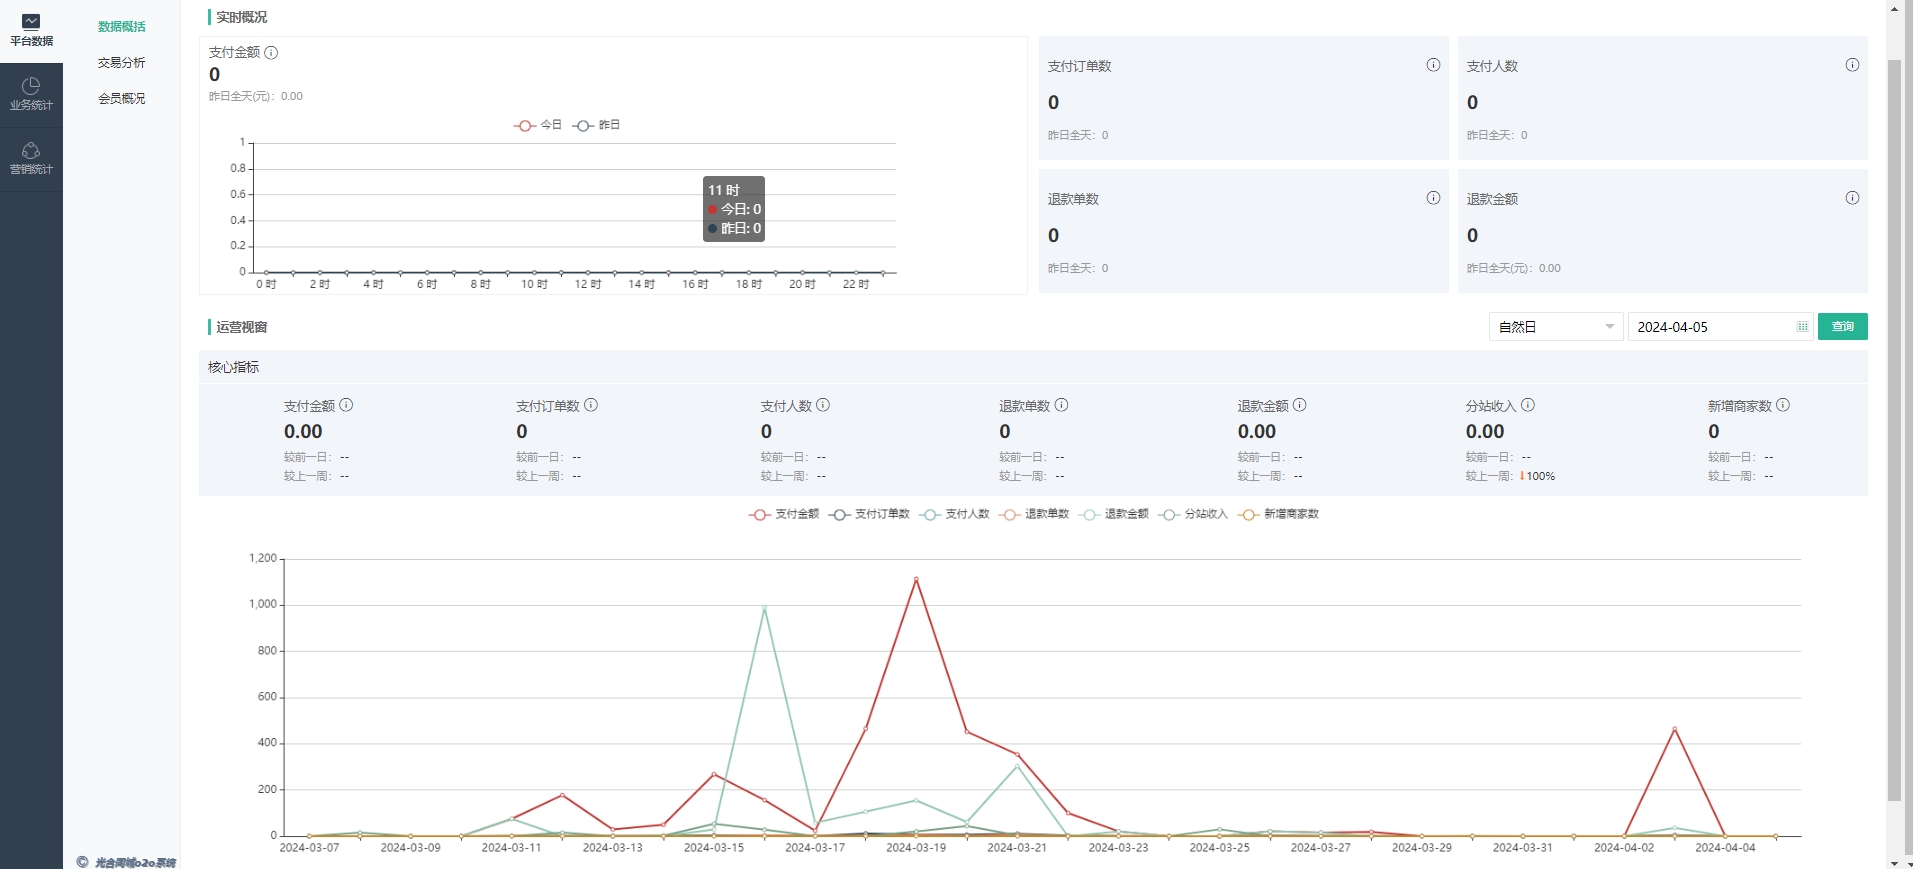The height and width of the screenshot is (869, 1913).
Task: Open the 营销统计 sidebar section
Action: pyautogui.click(x=31, y=158)
